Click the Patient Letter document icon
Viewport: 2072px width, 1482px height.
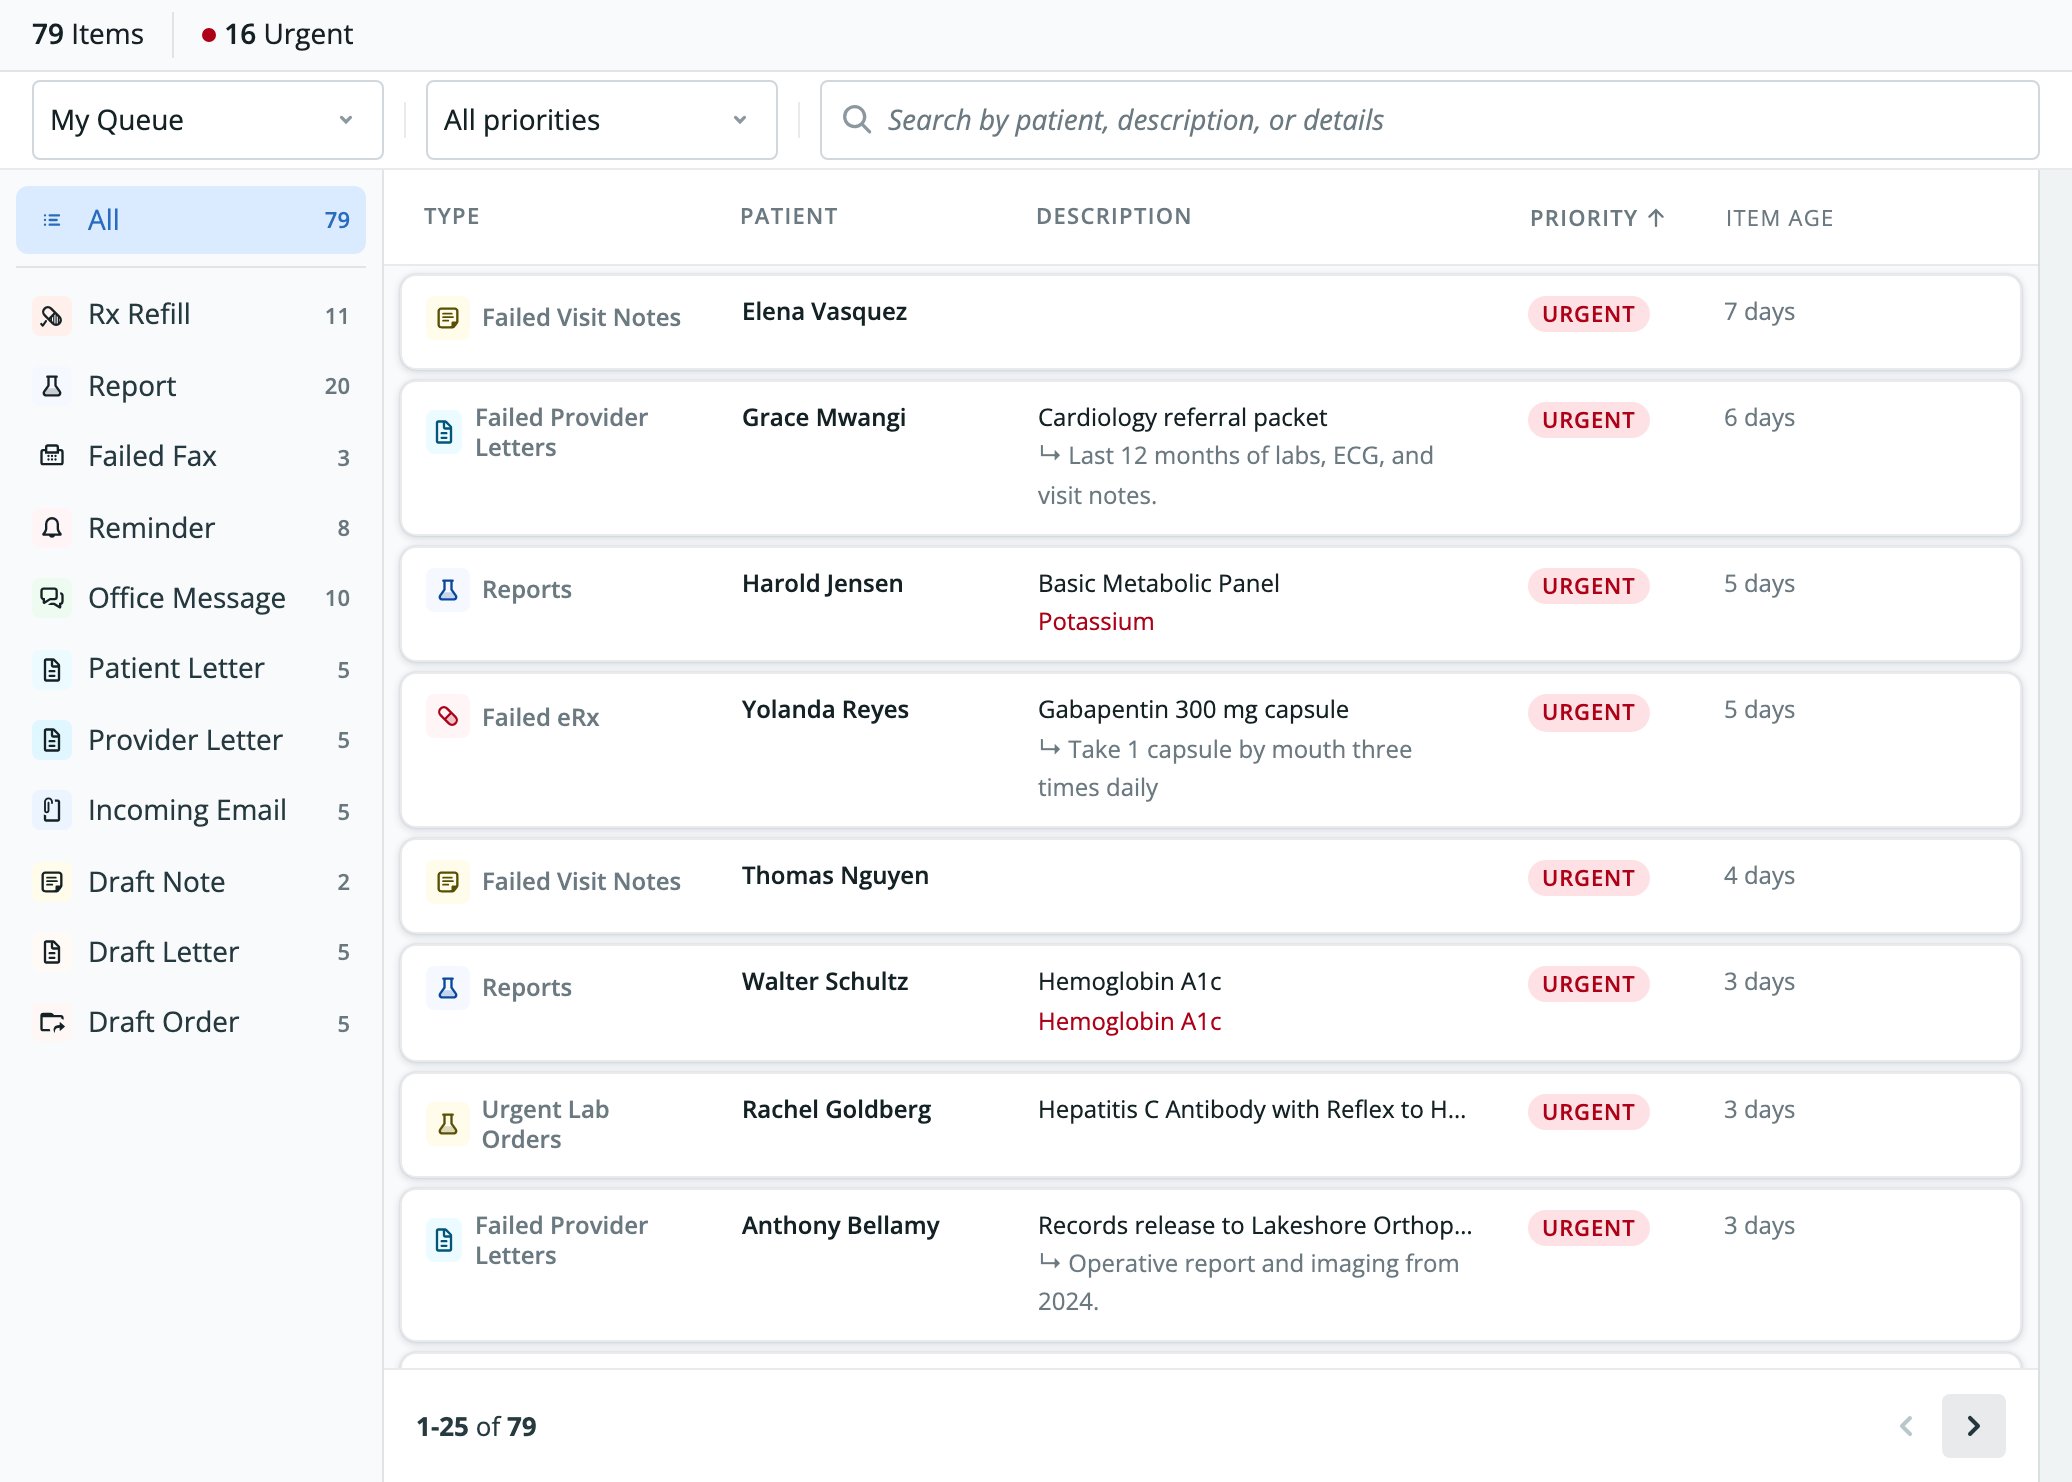tap(51, 669)
